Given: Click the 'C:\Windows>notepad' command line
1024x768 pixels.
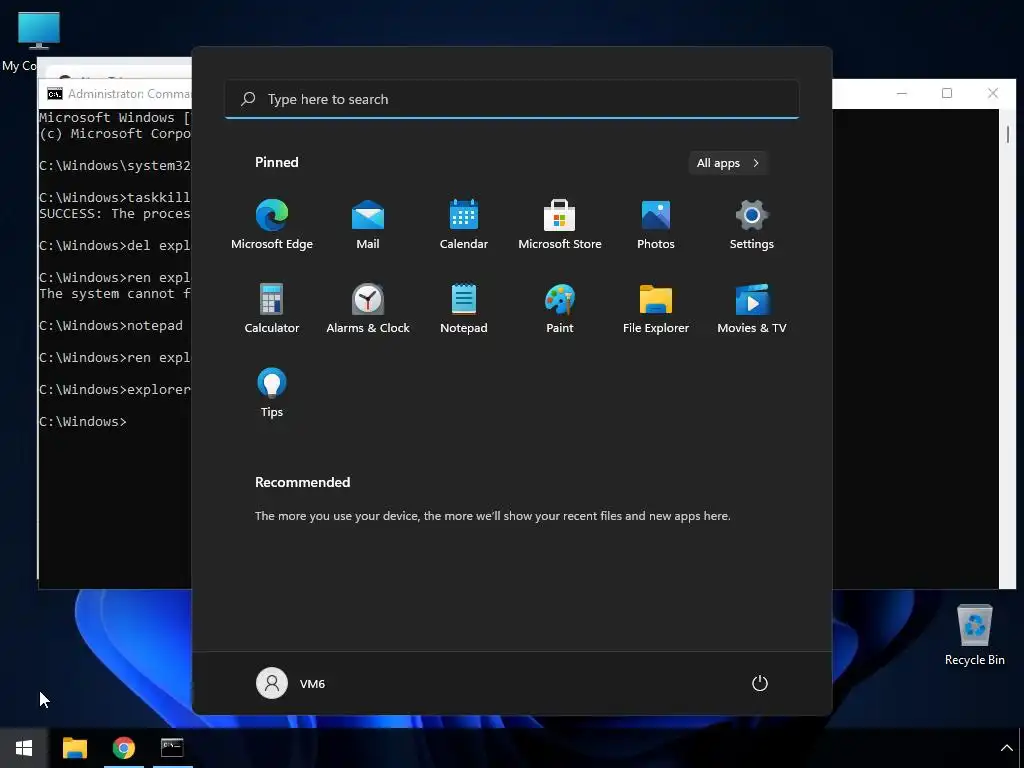Looking at the screenshot, I should coord(111,325).
